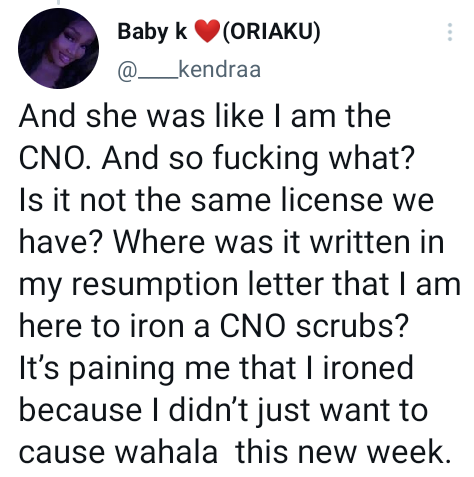
Task: Click the line "have? Where was it written in"
Action: [x=232, y=242]
